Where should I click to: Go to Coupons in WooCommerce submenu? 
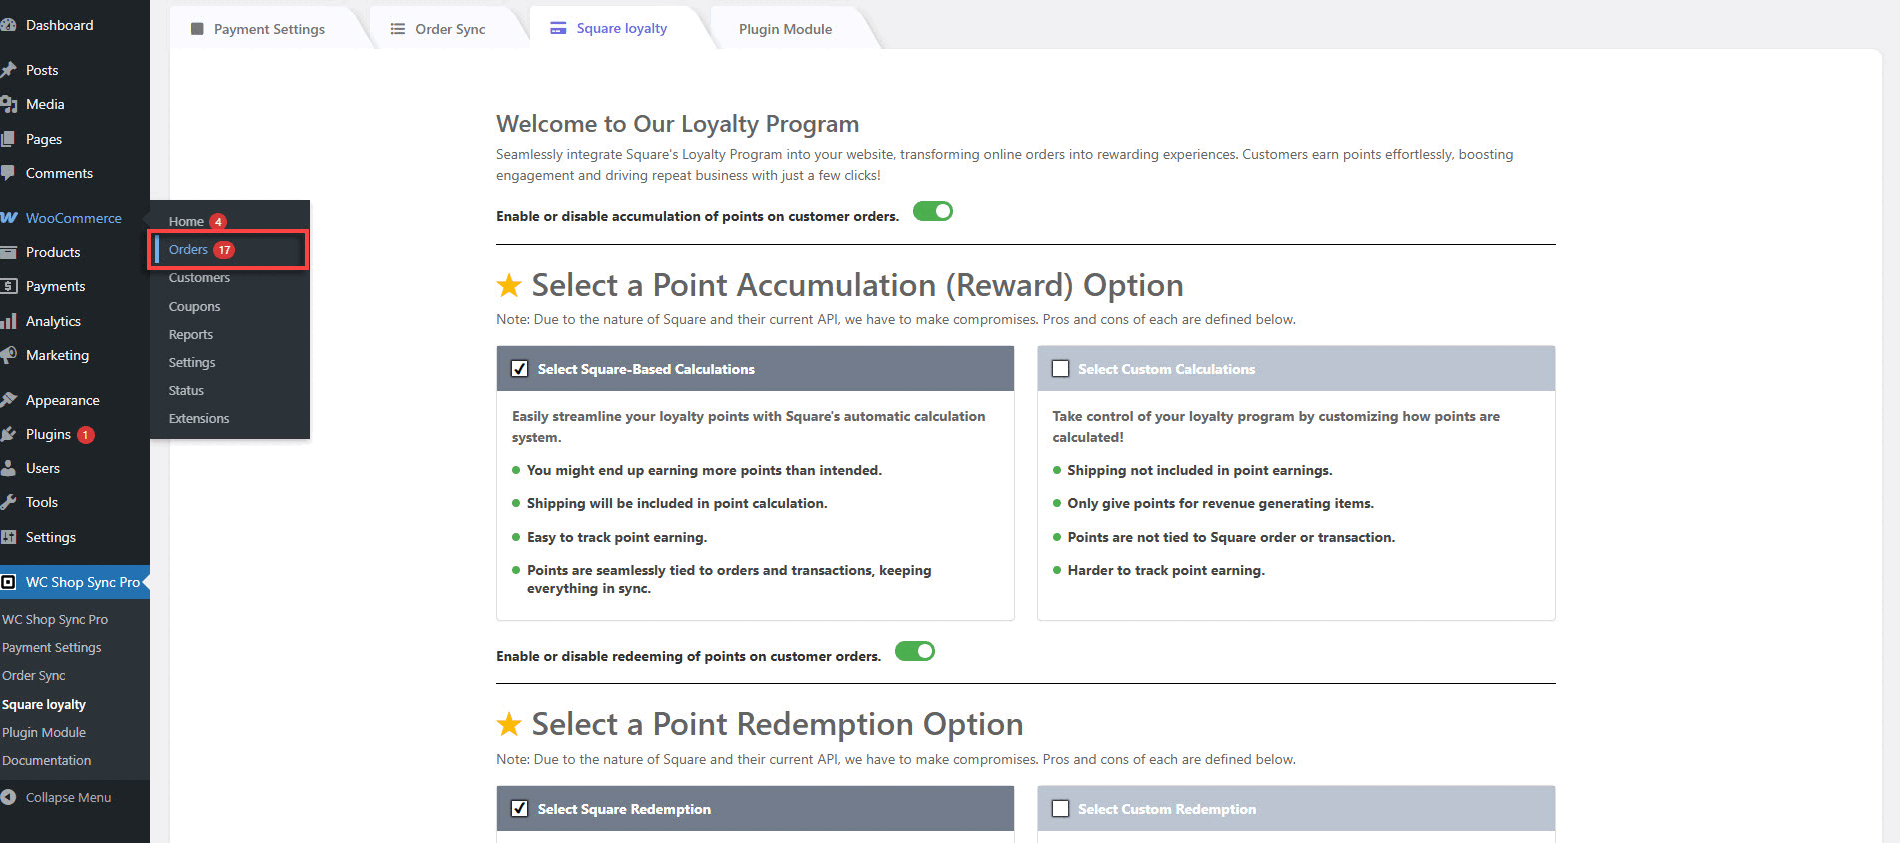pos(194,306)
